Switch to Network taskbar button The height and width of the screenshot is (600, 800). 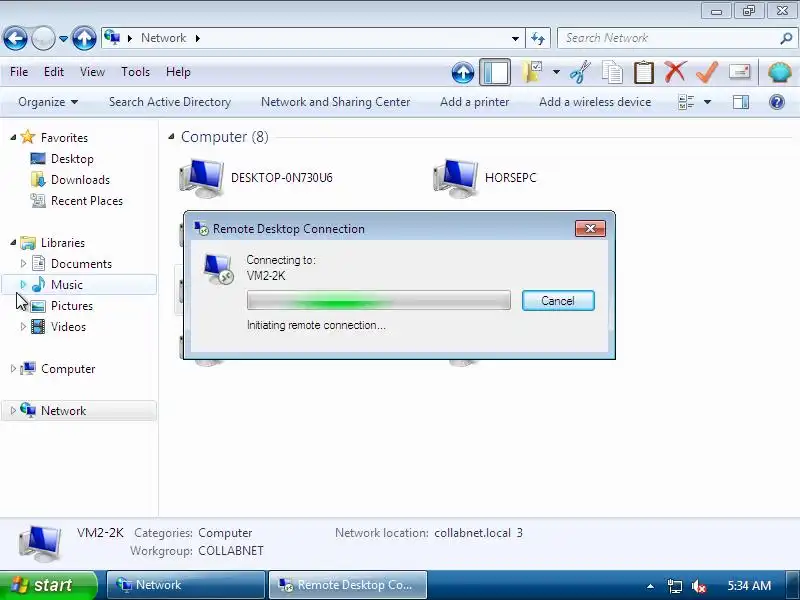coord(186,585)
